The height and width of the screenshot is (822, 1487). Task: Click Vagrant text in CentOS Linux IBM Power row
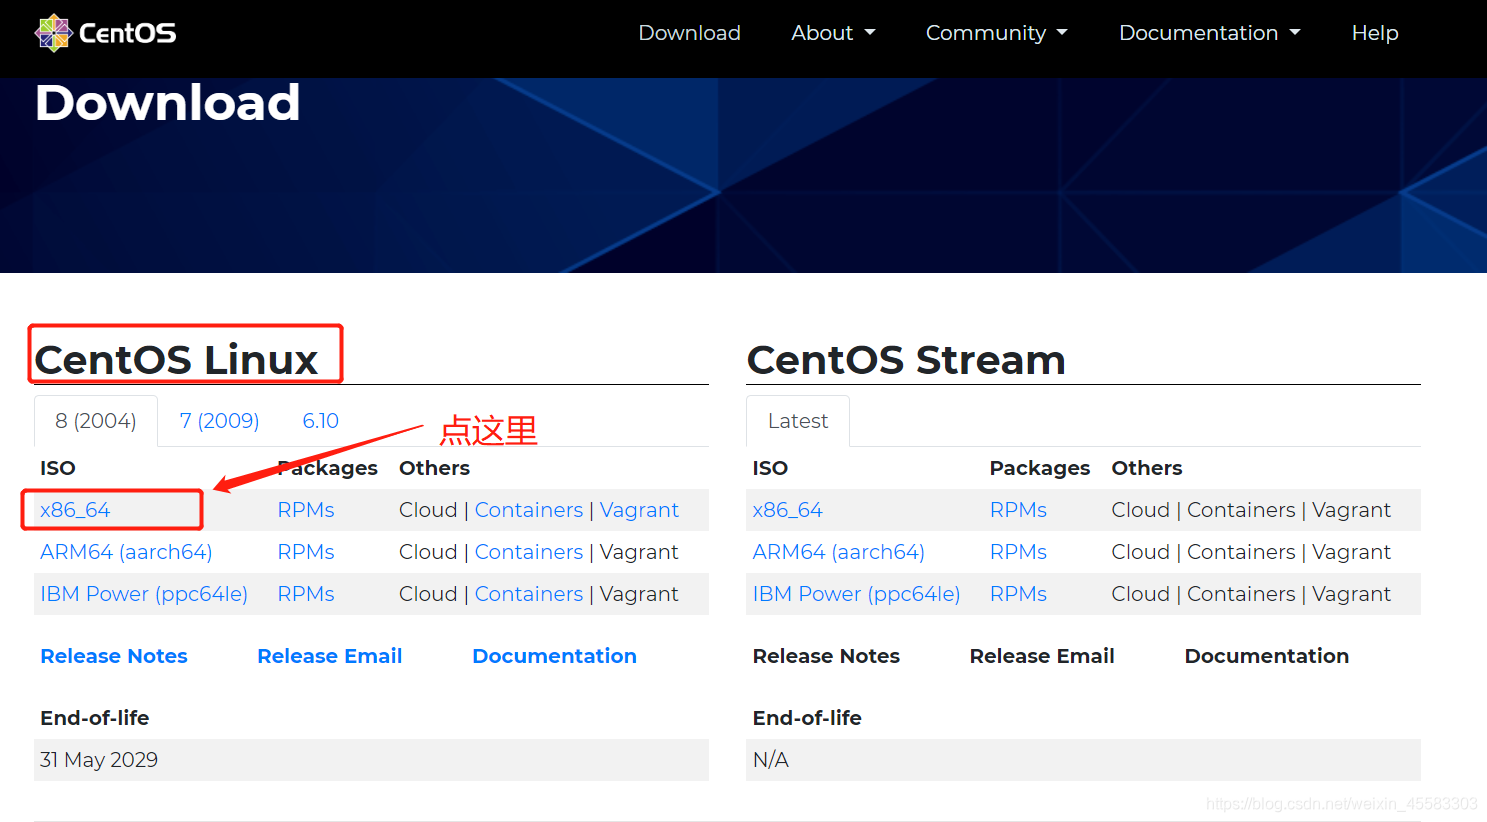click(639, 594)
